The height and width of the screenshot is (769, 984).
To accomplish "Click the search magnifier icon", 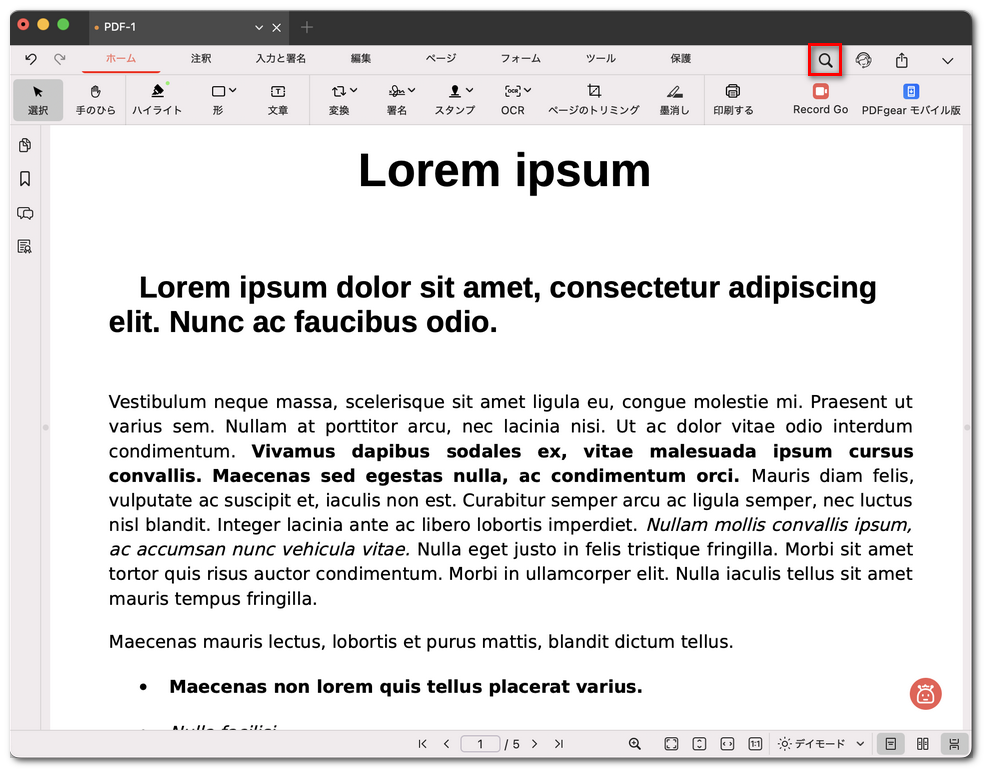I will 825,61.
